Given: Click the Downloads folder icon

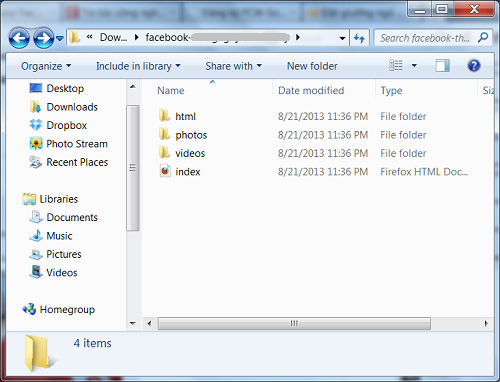Looking at the screenshot, I should pyautogui.click(x=35, y=107).
